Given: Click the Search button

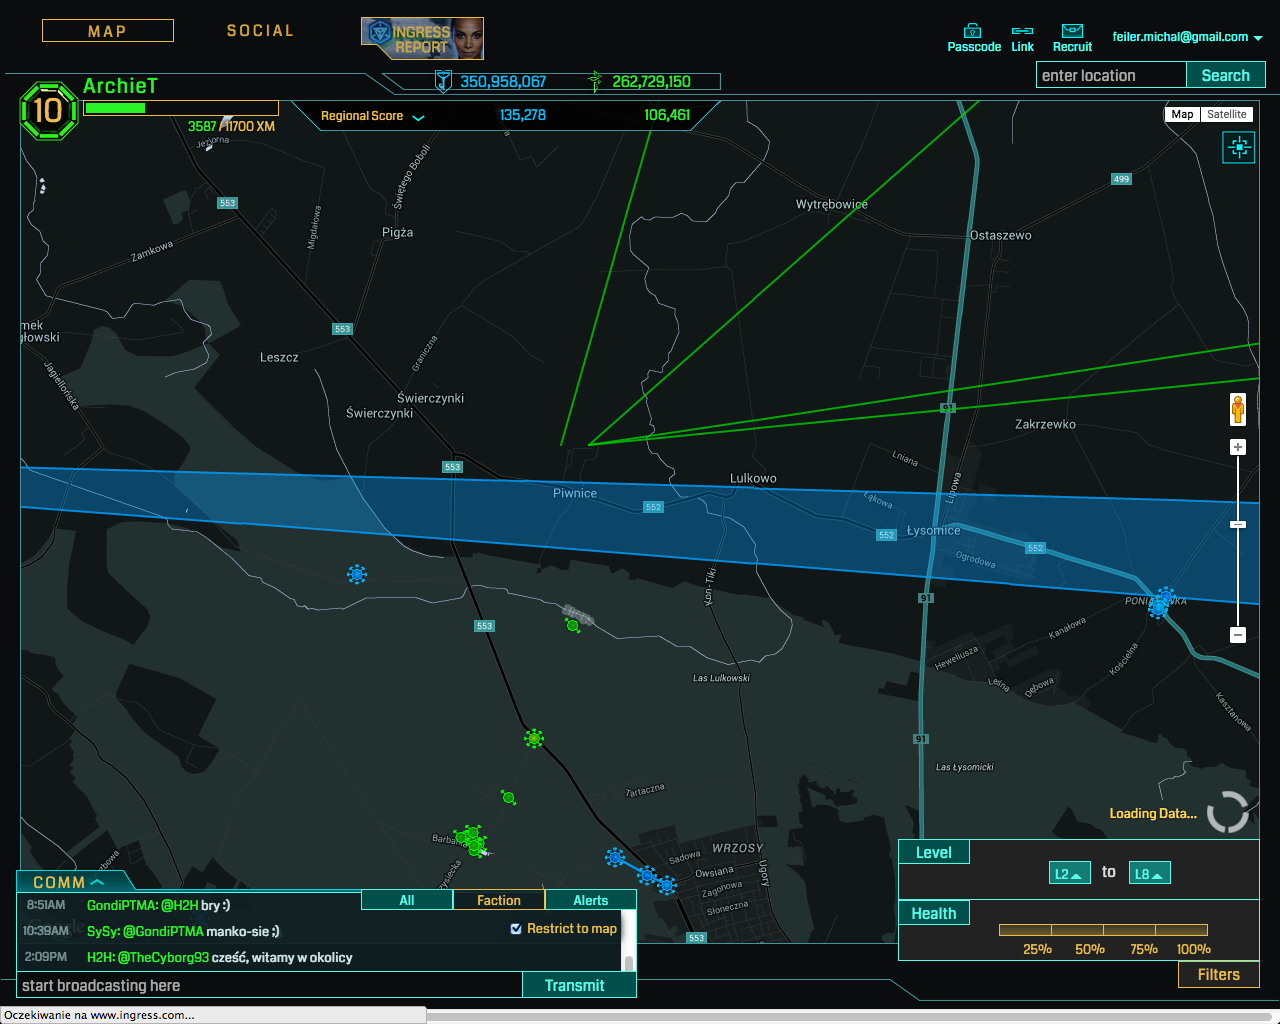Looking at the screenshot, I should [x=1225, y=75].
